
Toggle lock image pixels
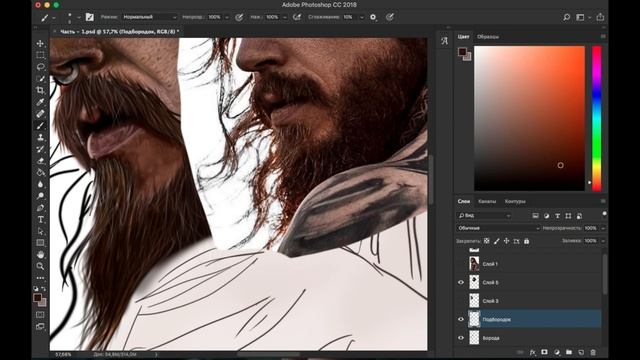(x=496, y=241)
